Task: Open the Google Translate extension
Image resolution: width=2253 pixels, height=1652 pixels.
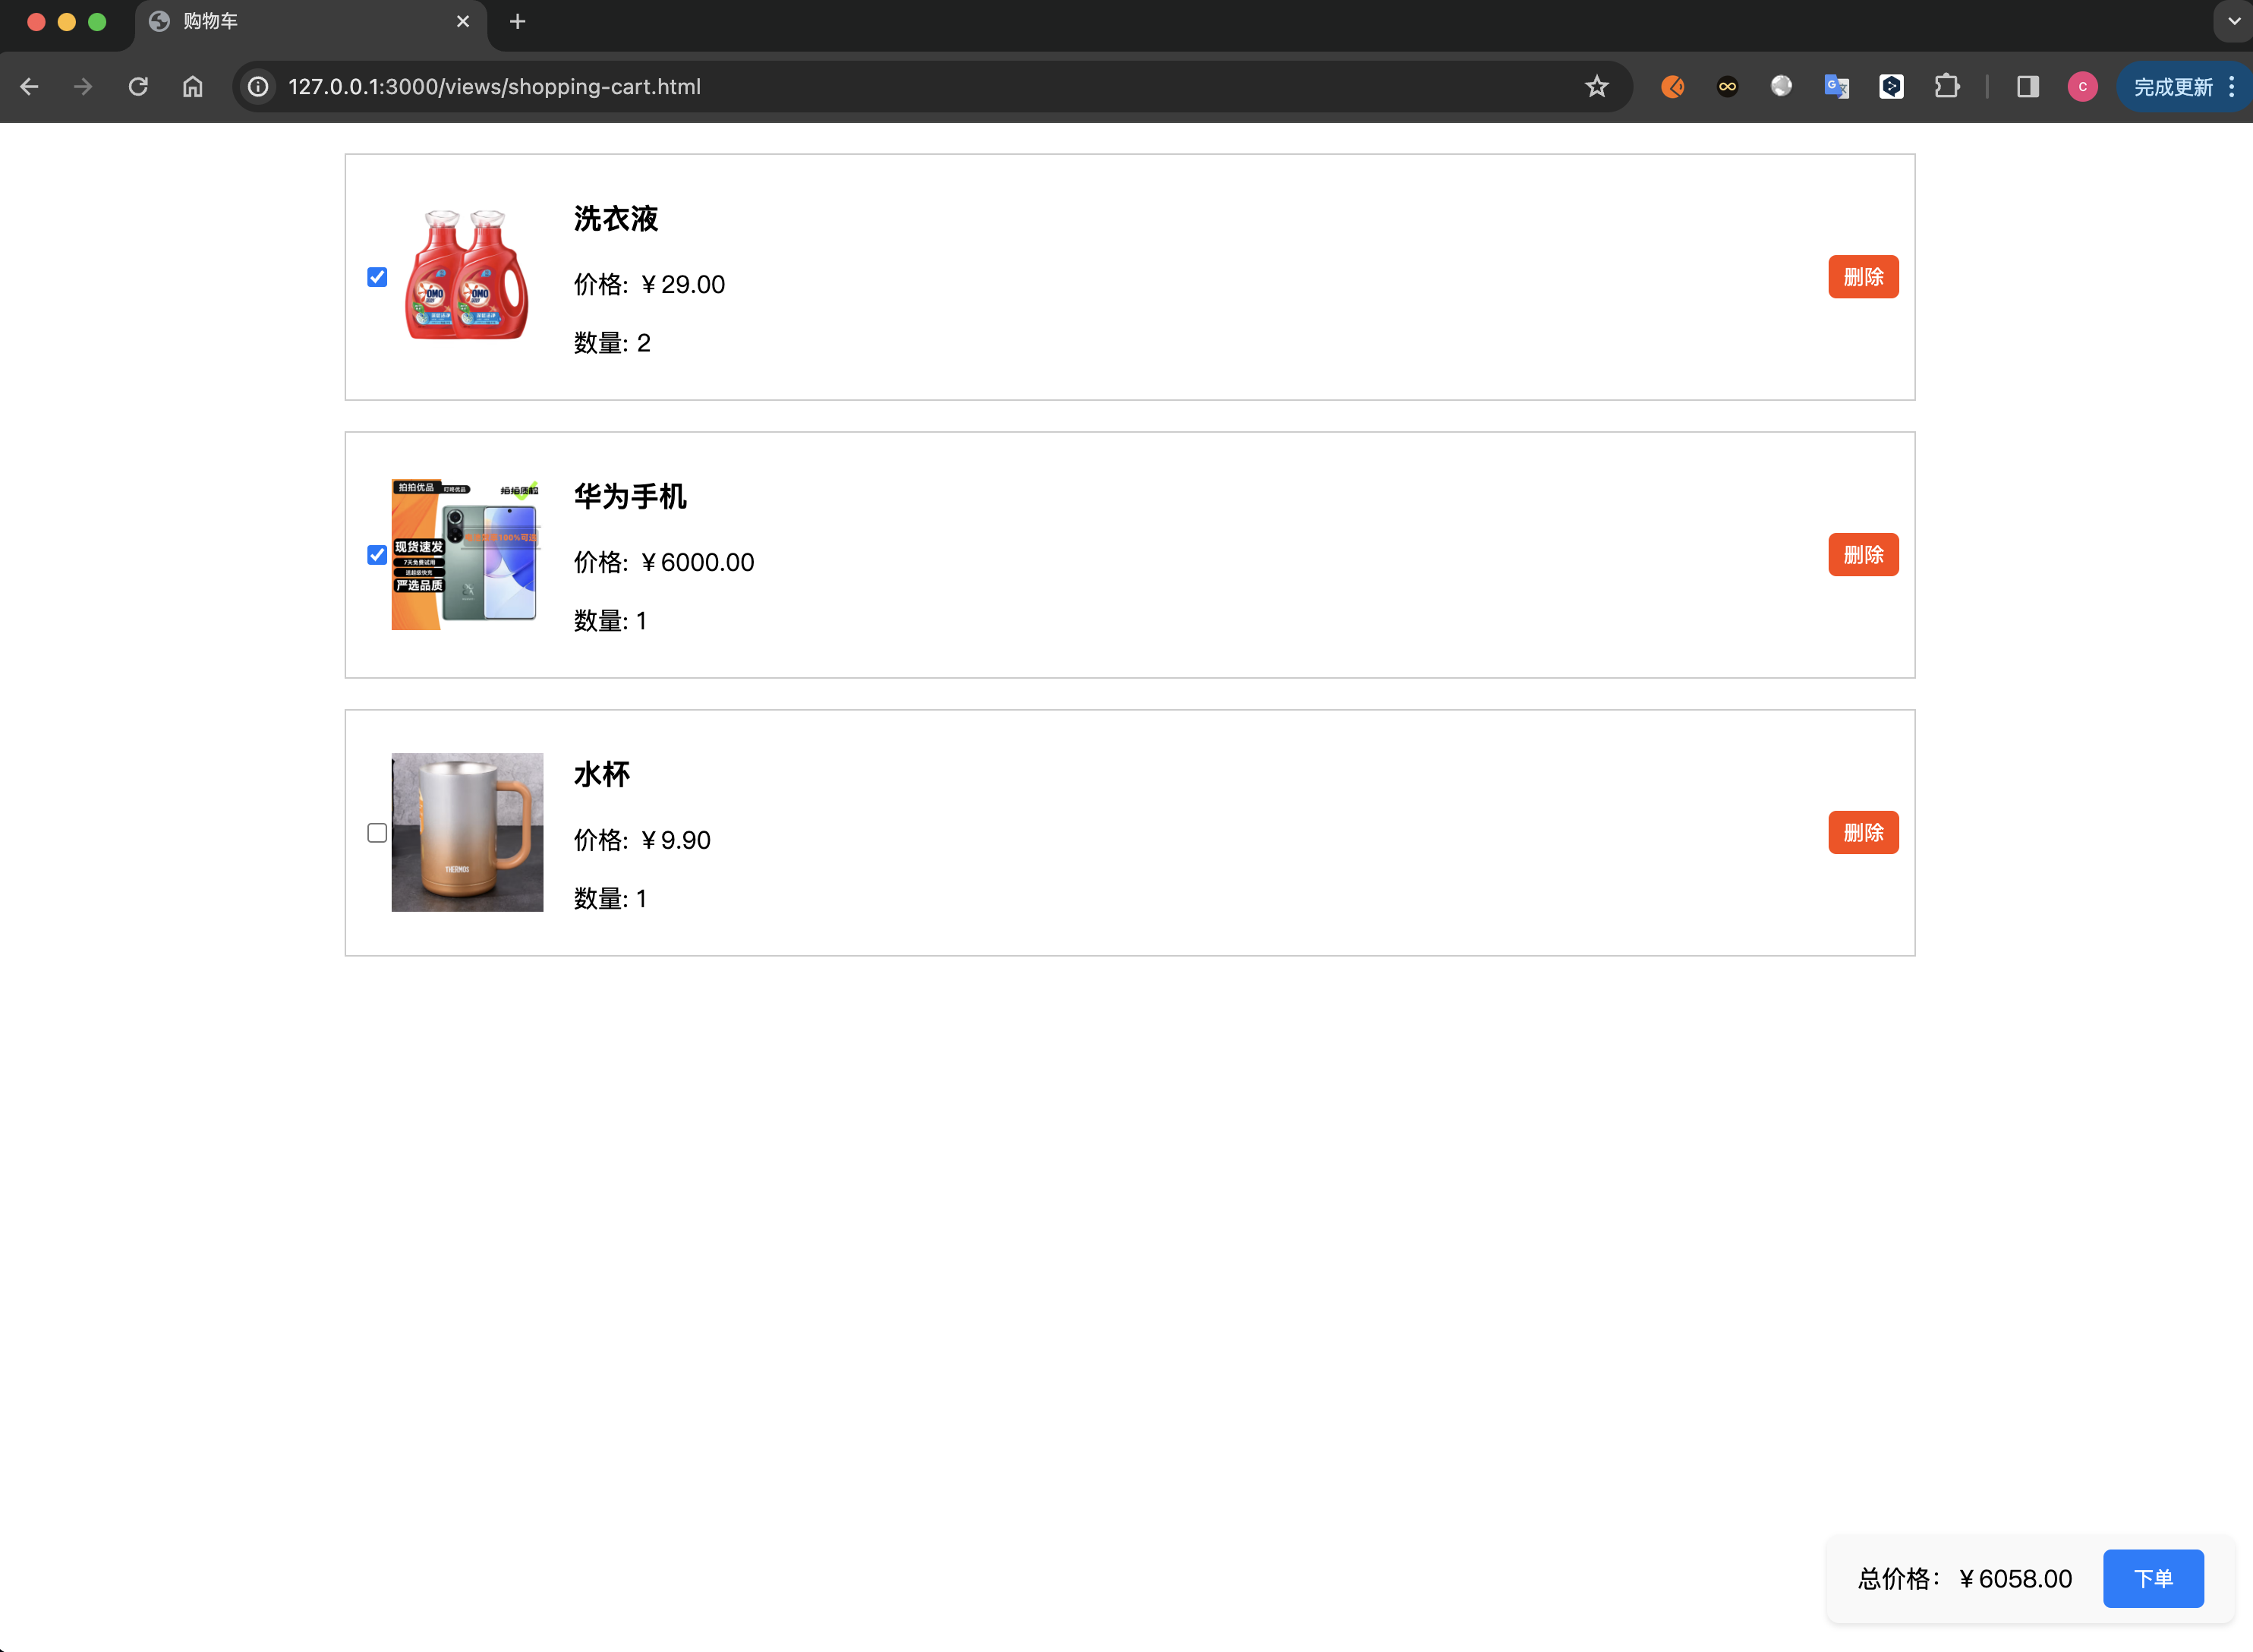Action: pos(1836,87)
